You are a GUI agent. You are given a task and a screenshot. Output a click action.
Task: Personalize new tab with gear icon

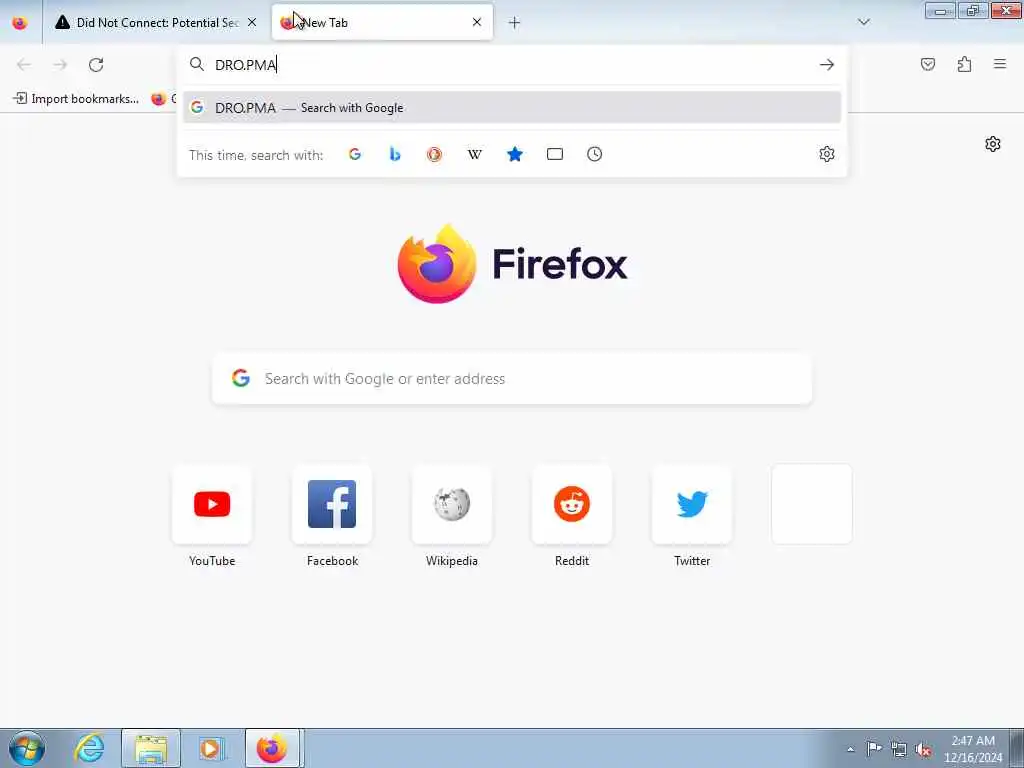pyautogui.click(x=993, y=144)
